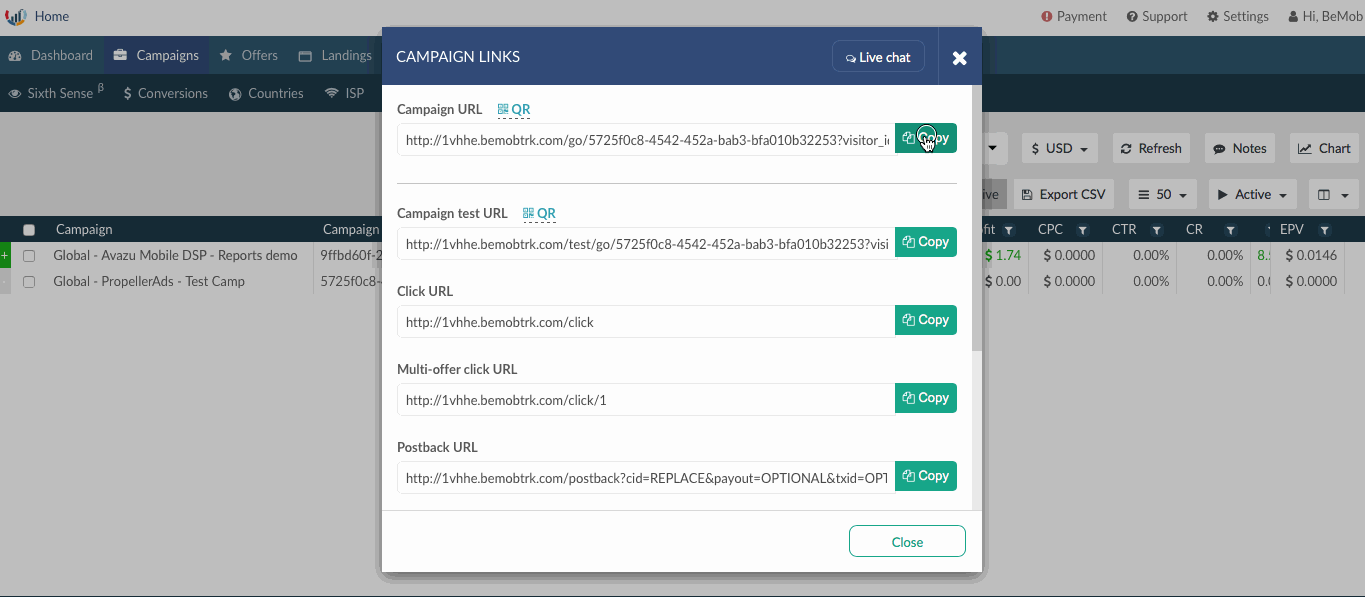Select the ISP report
Screen dimensions: 1365x597
point(345,93)
